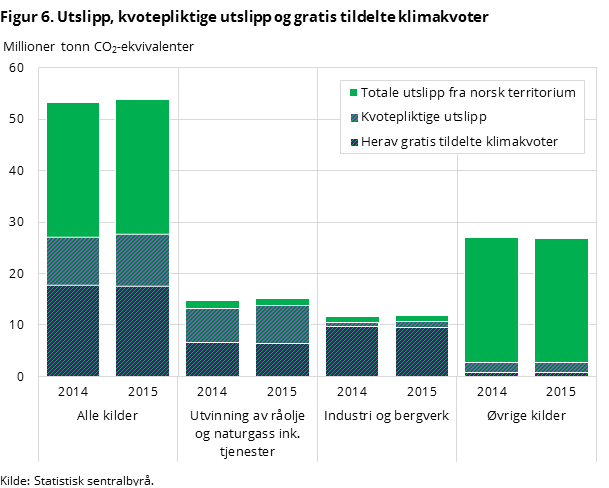Click large green segment of seventh bar

point(492,300)
